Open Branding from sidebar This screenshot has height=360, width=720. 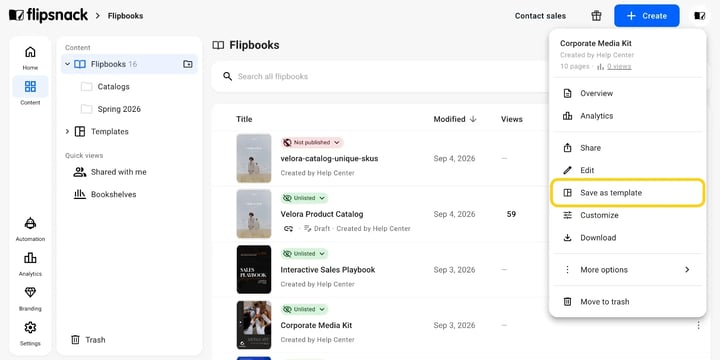click(x=30, y=299)
